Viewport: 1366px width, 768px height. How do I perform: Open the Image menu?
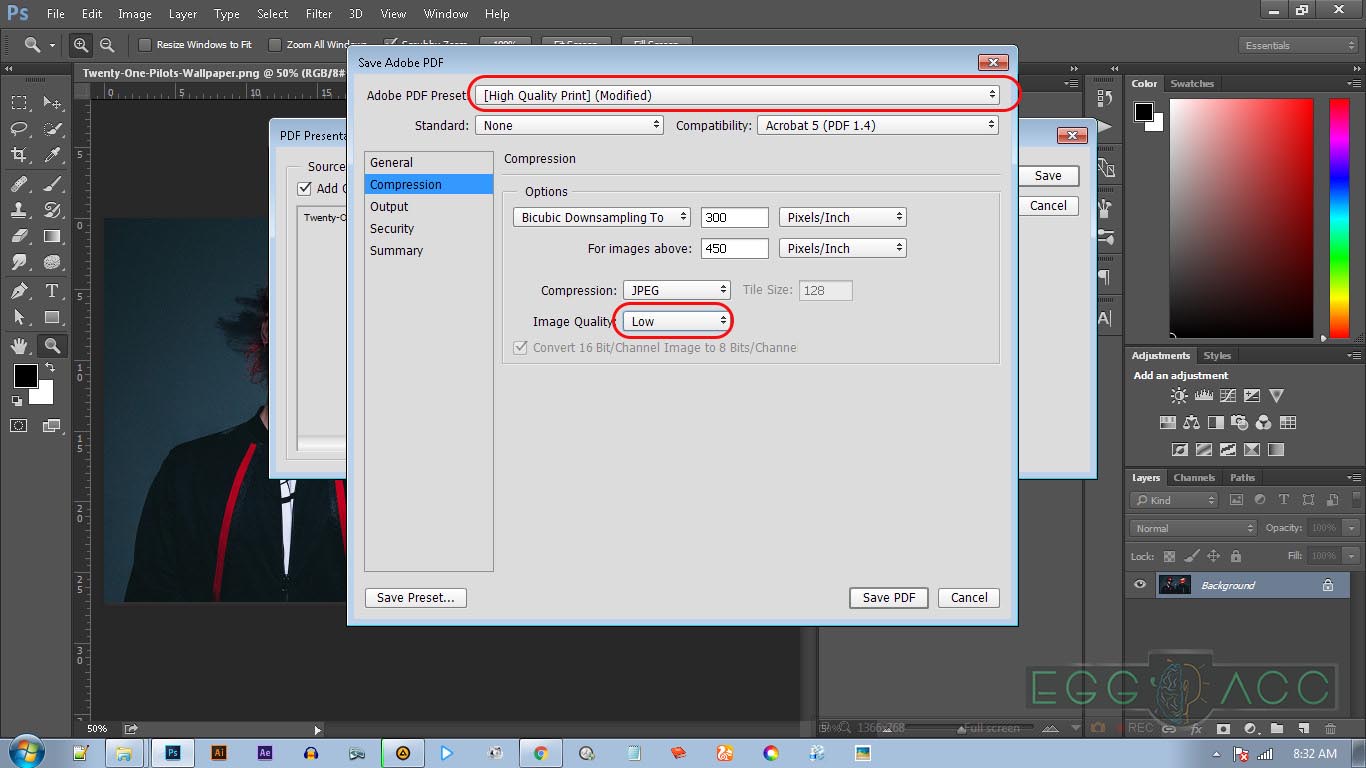click(135, 14)
